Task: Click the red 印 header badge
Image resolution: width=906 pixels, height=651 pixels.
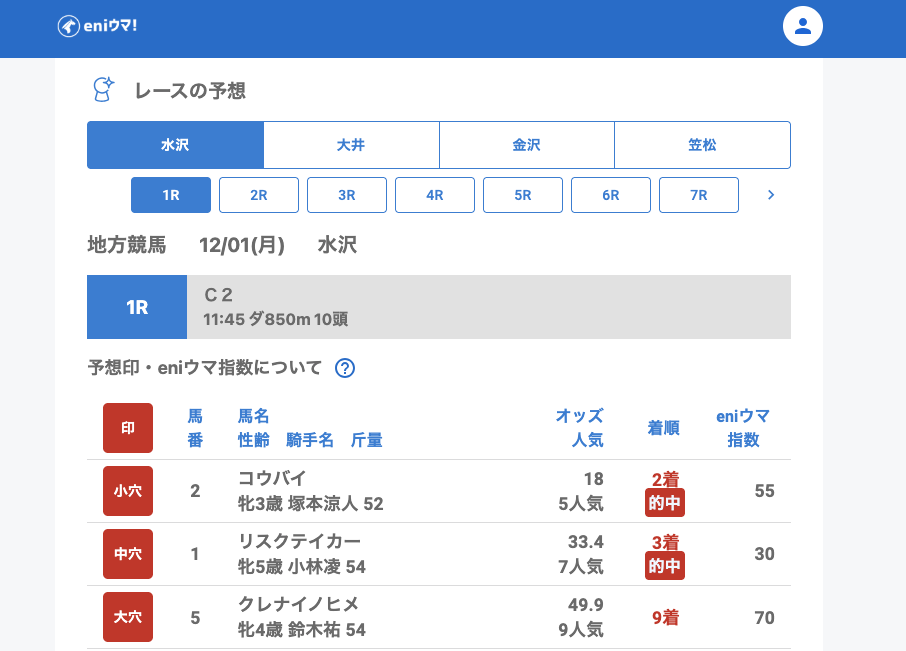Action: point(128,428)
